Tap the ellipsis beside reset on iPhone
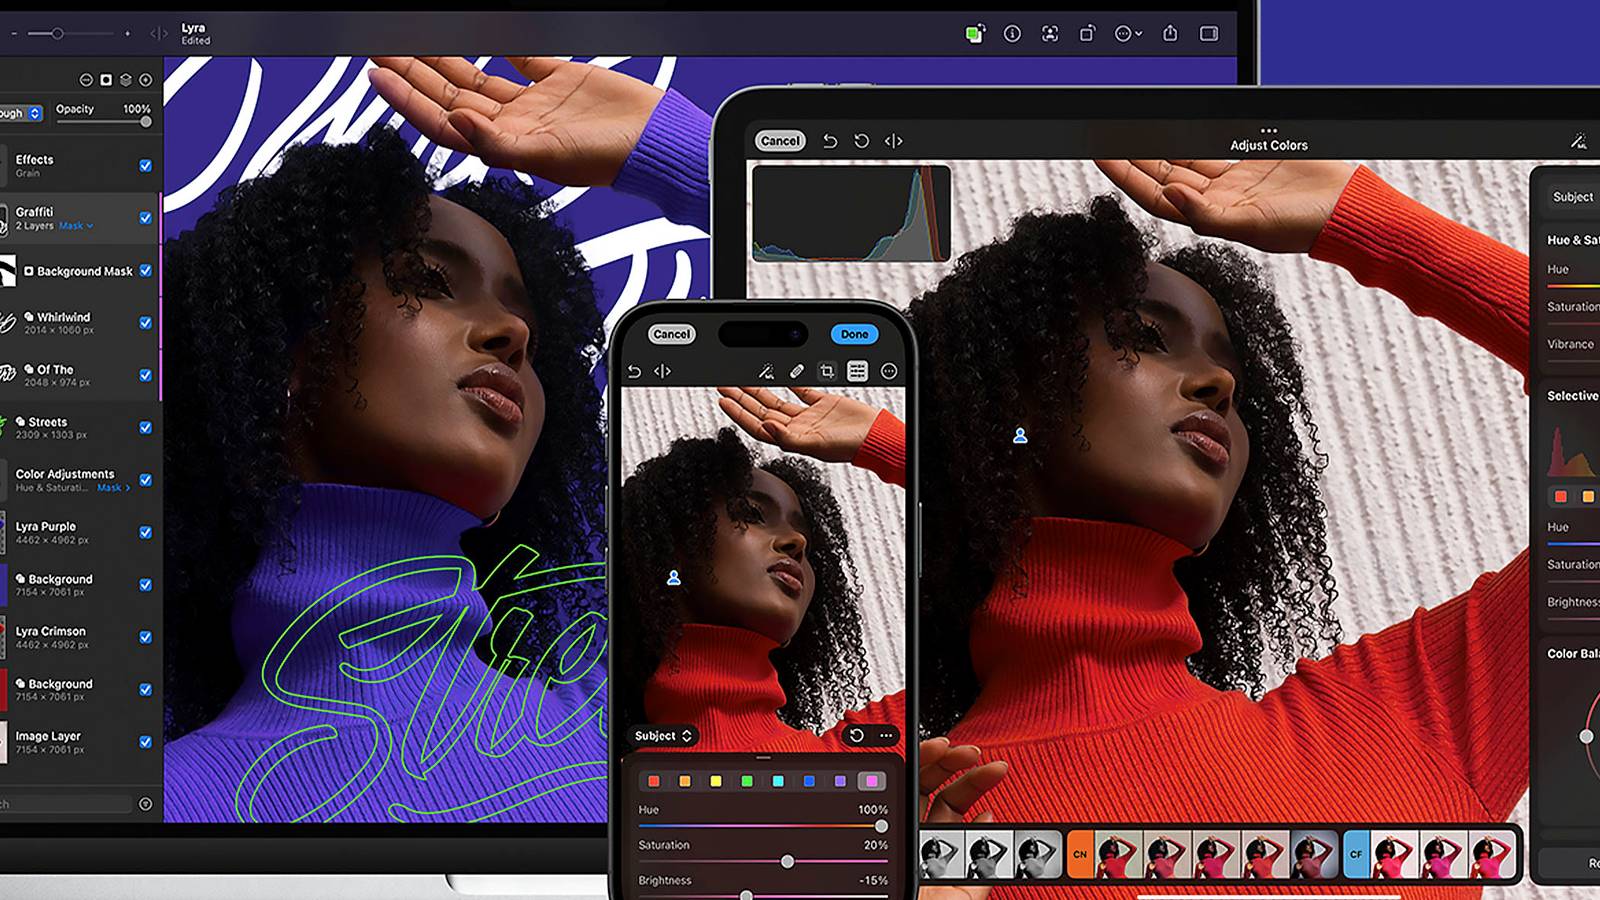 [x=886, y=736]
